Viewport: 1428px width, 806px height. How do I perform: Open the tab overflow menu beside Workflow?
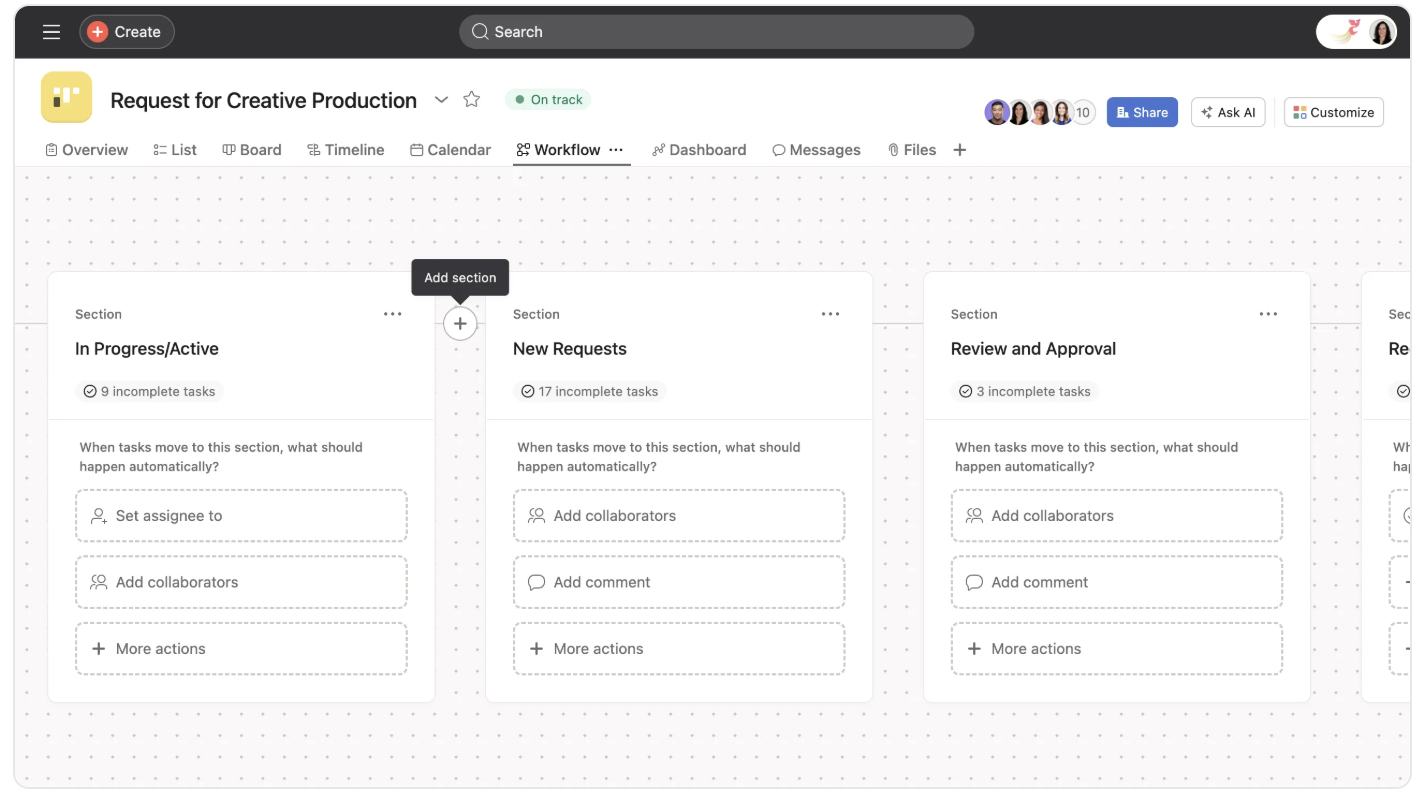click(x=615, y=149)
